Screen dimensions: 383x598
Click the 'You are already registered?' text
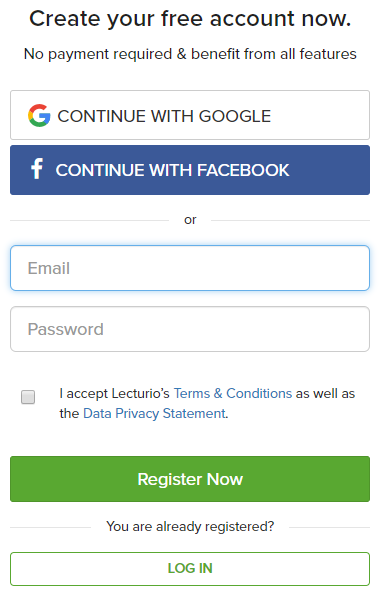pyautogui.click(x=190, y=527)
